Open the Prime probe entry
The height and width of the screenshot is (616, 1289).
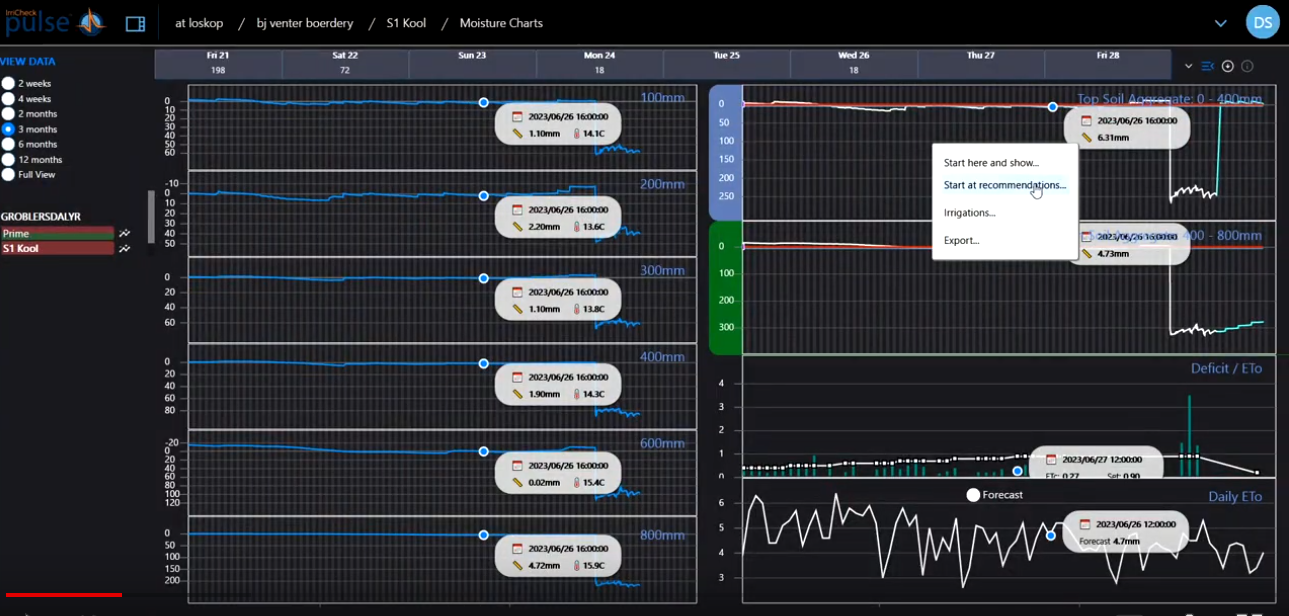(57, 233)
